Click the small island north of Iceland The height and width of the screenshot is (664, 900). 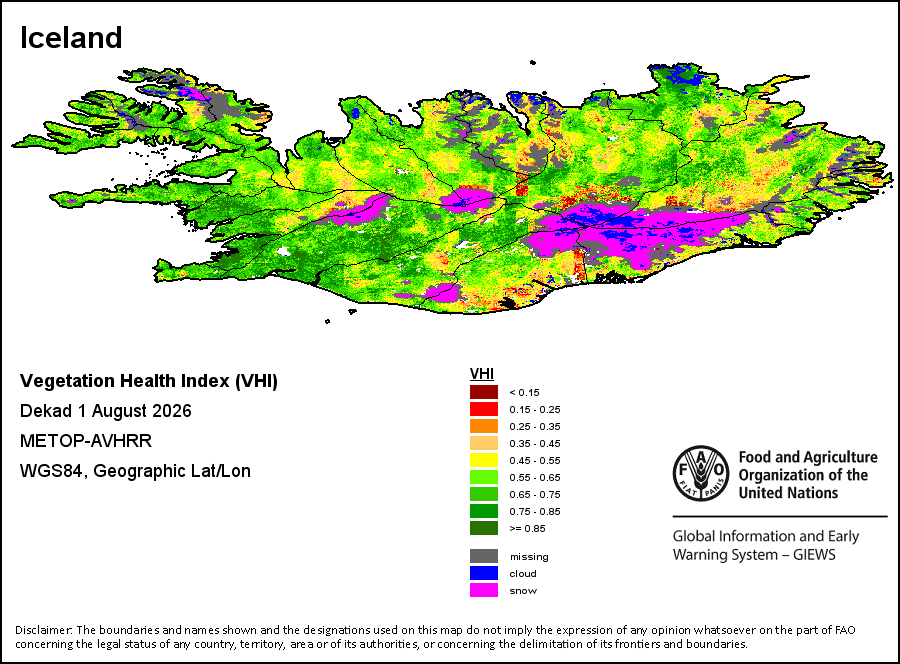(x=533, y=63)
